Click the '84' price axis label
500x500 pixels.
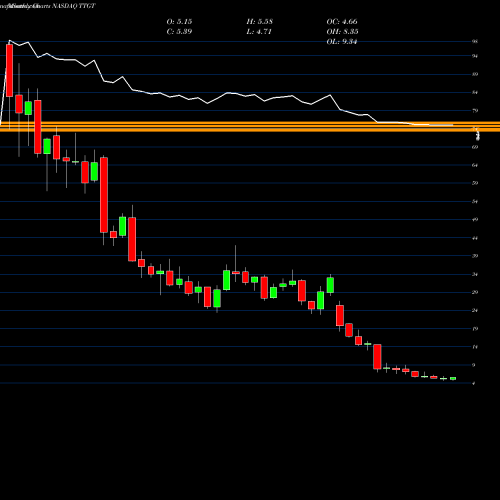(475, 93)
